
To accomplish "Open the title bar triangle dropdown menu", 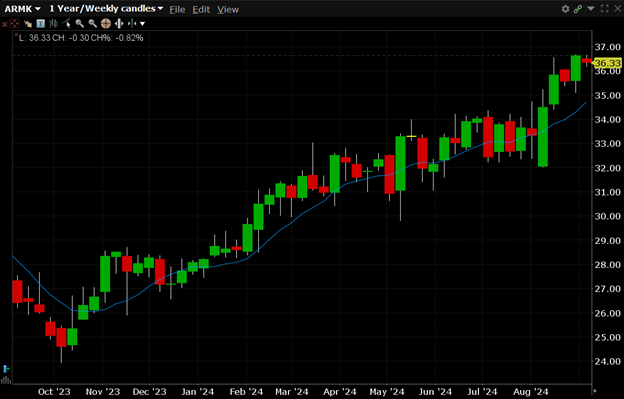I will (x=591, y=8).
